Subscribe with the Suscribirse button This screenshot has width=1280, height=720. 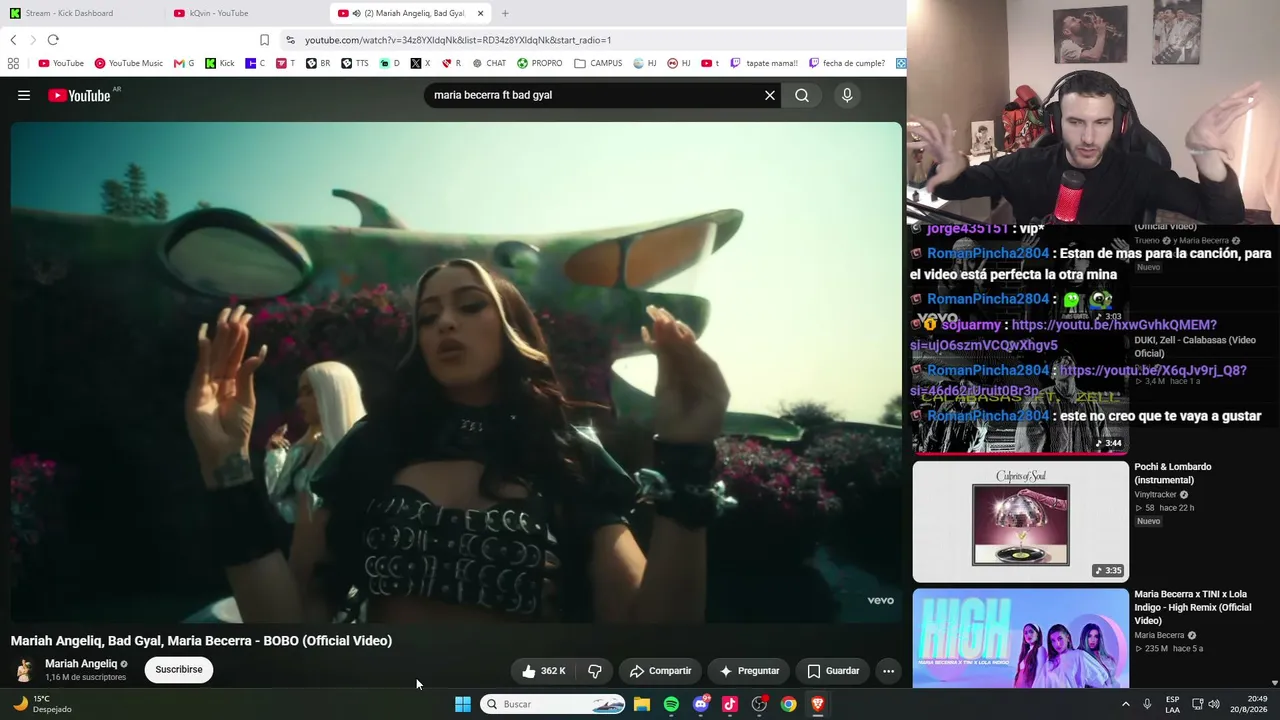point(179,670)
